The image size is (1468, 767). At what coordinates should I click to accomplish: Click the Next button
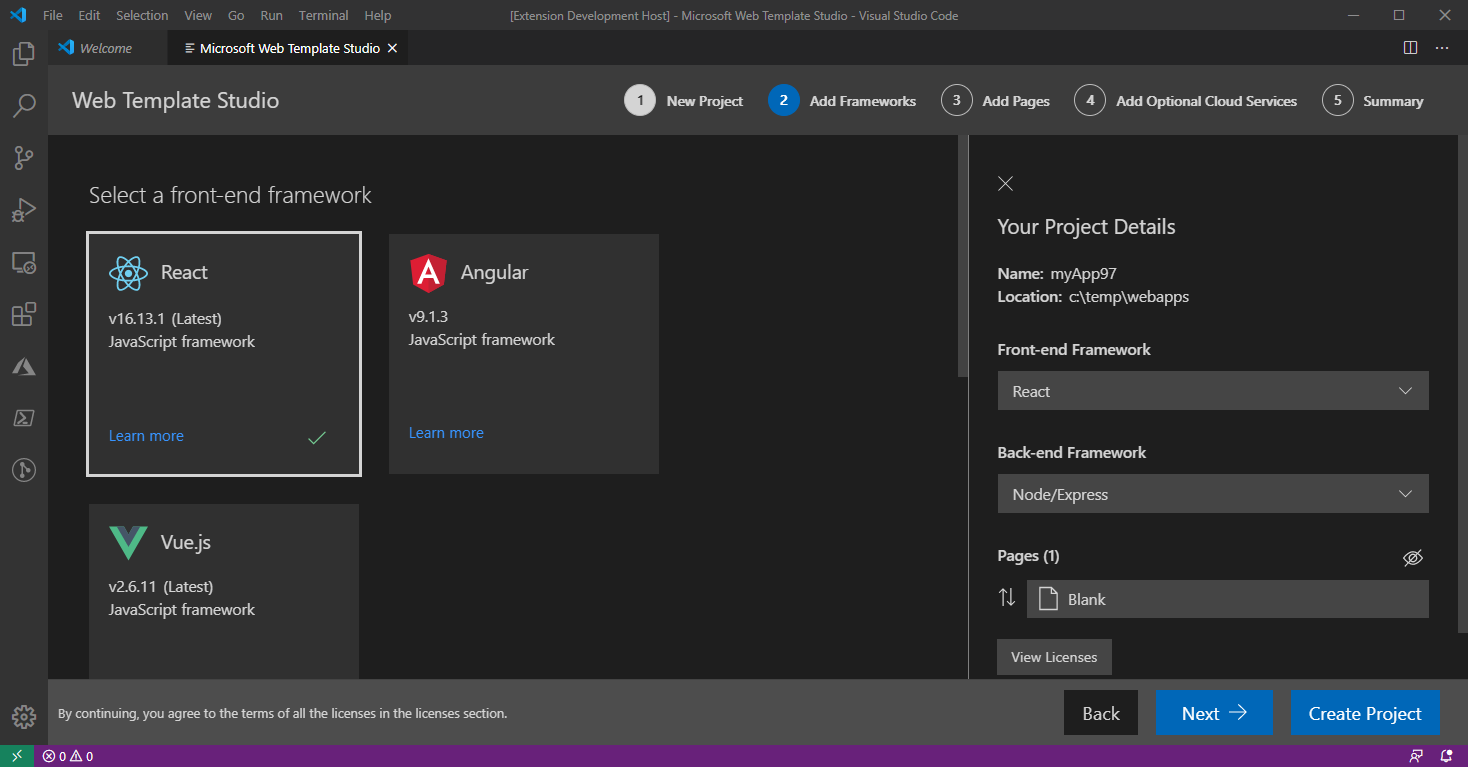tap(1214, 713)
